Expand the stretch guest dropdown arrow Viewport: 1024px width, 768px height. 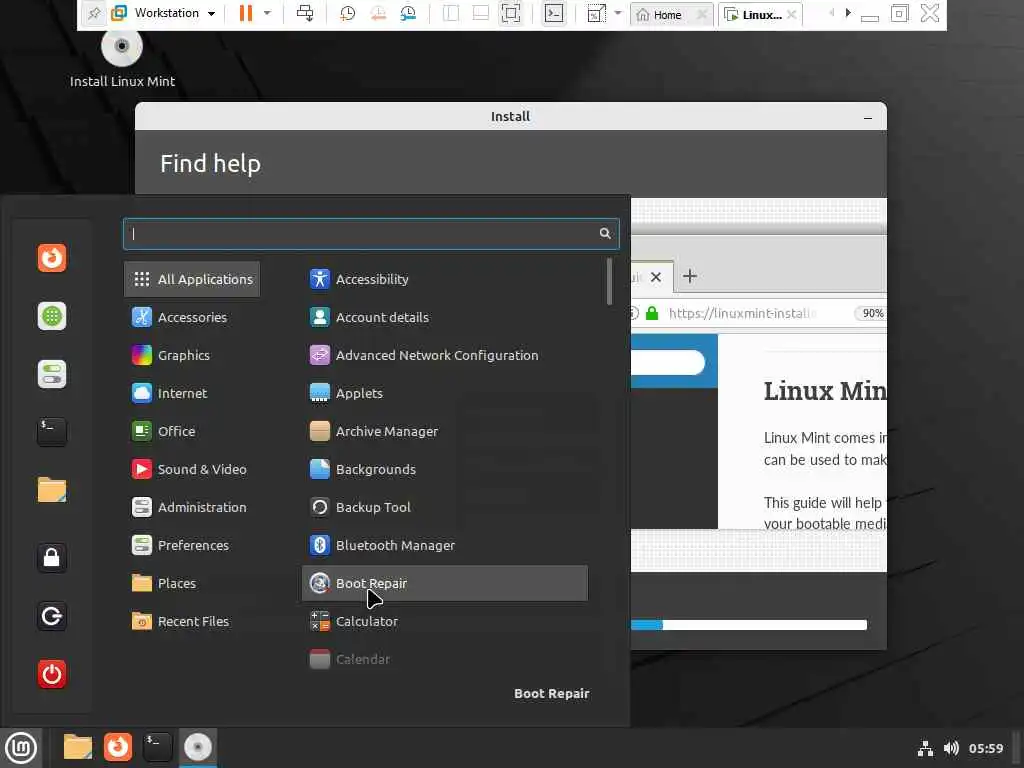point(618,13)
